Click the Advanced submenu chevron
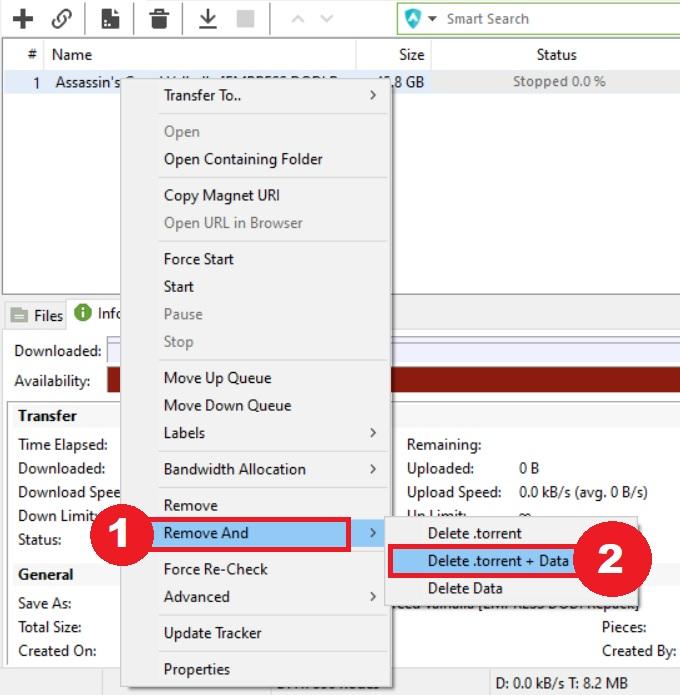680x695 pixels. (x=373, y=597)
